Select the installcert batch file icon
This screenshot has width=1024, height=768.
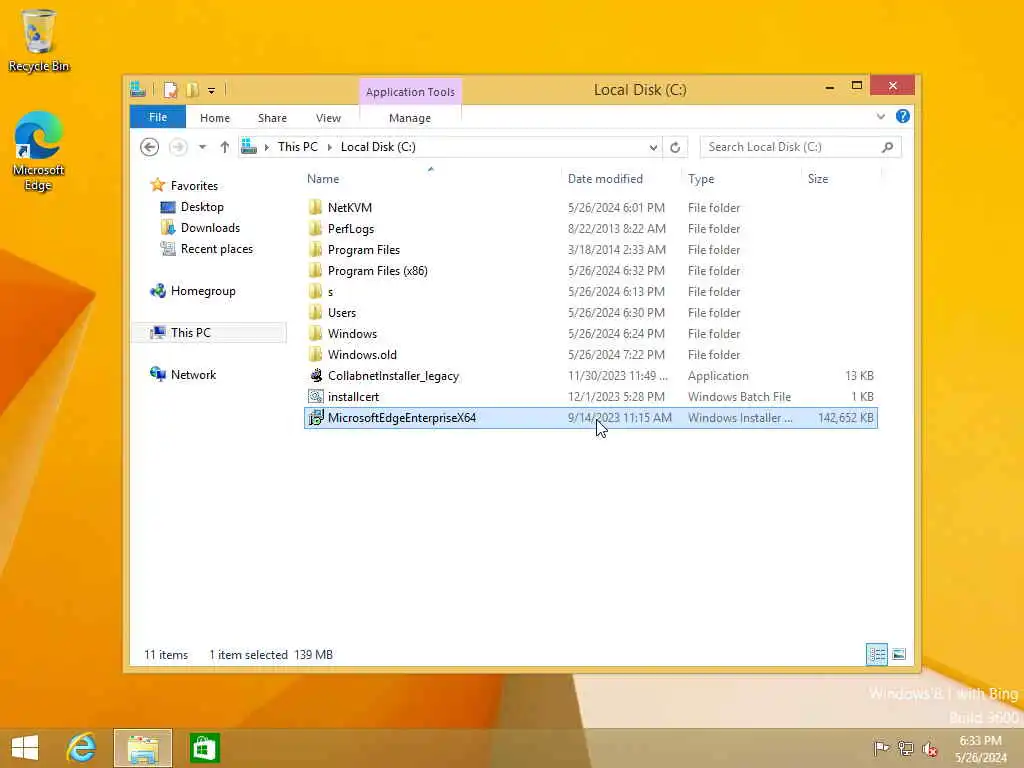coord(315,396)
